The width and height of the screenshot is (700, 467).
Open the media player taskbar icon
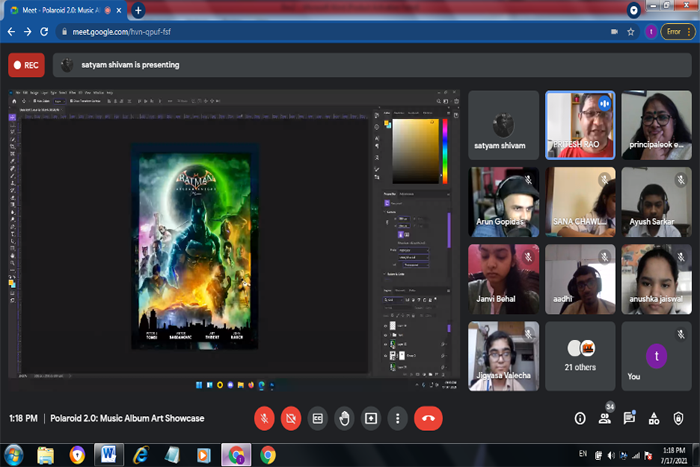point(203,455)
